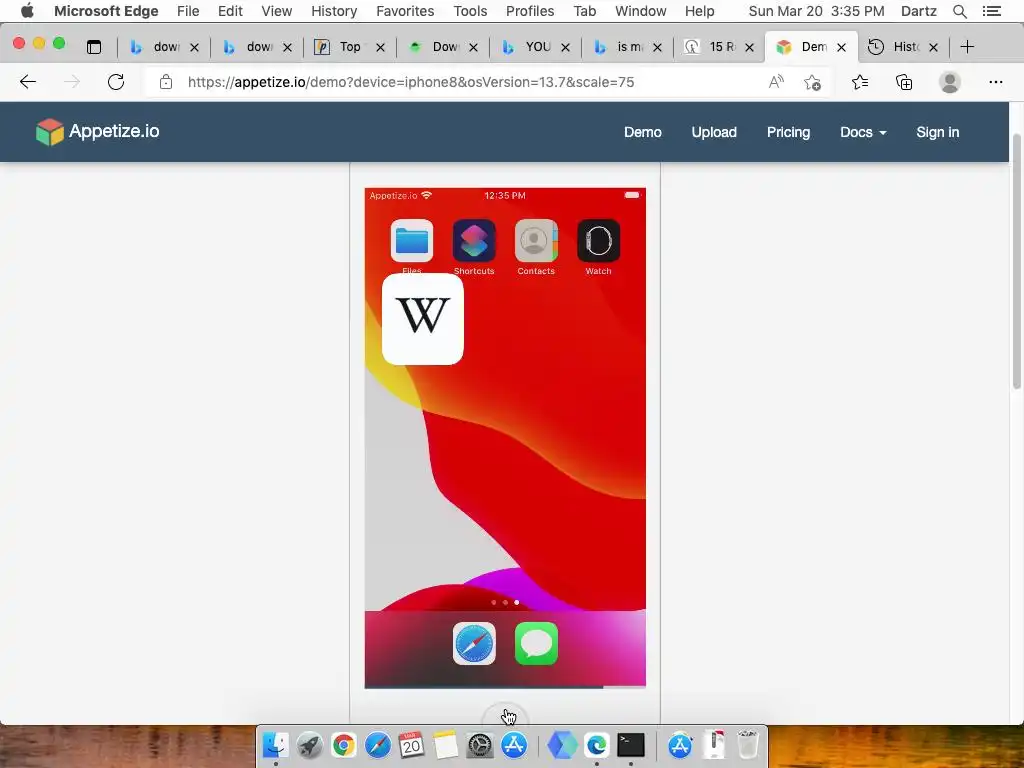Open the History menu in menu bar

[x=334, y=11]
